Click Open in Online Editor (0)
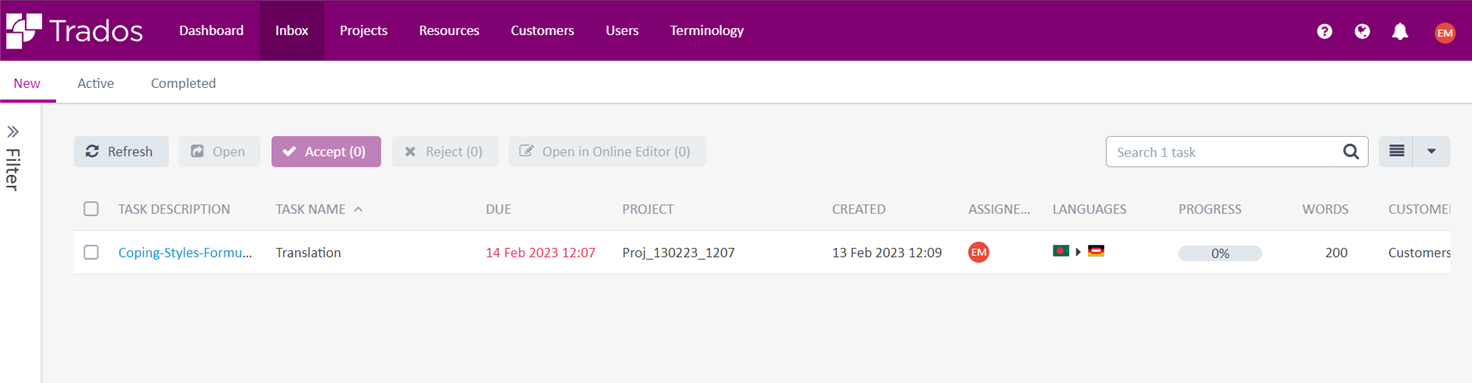 [x=607, y=152]
